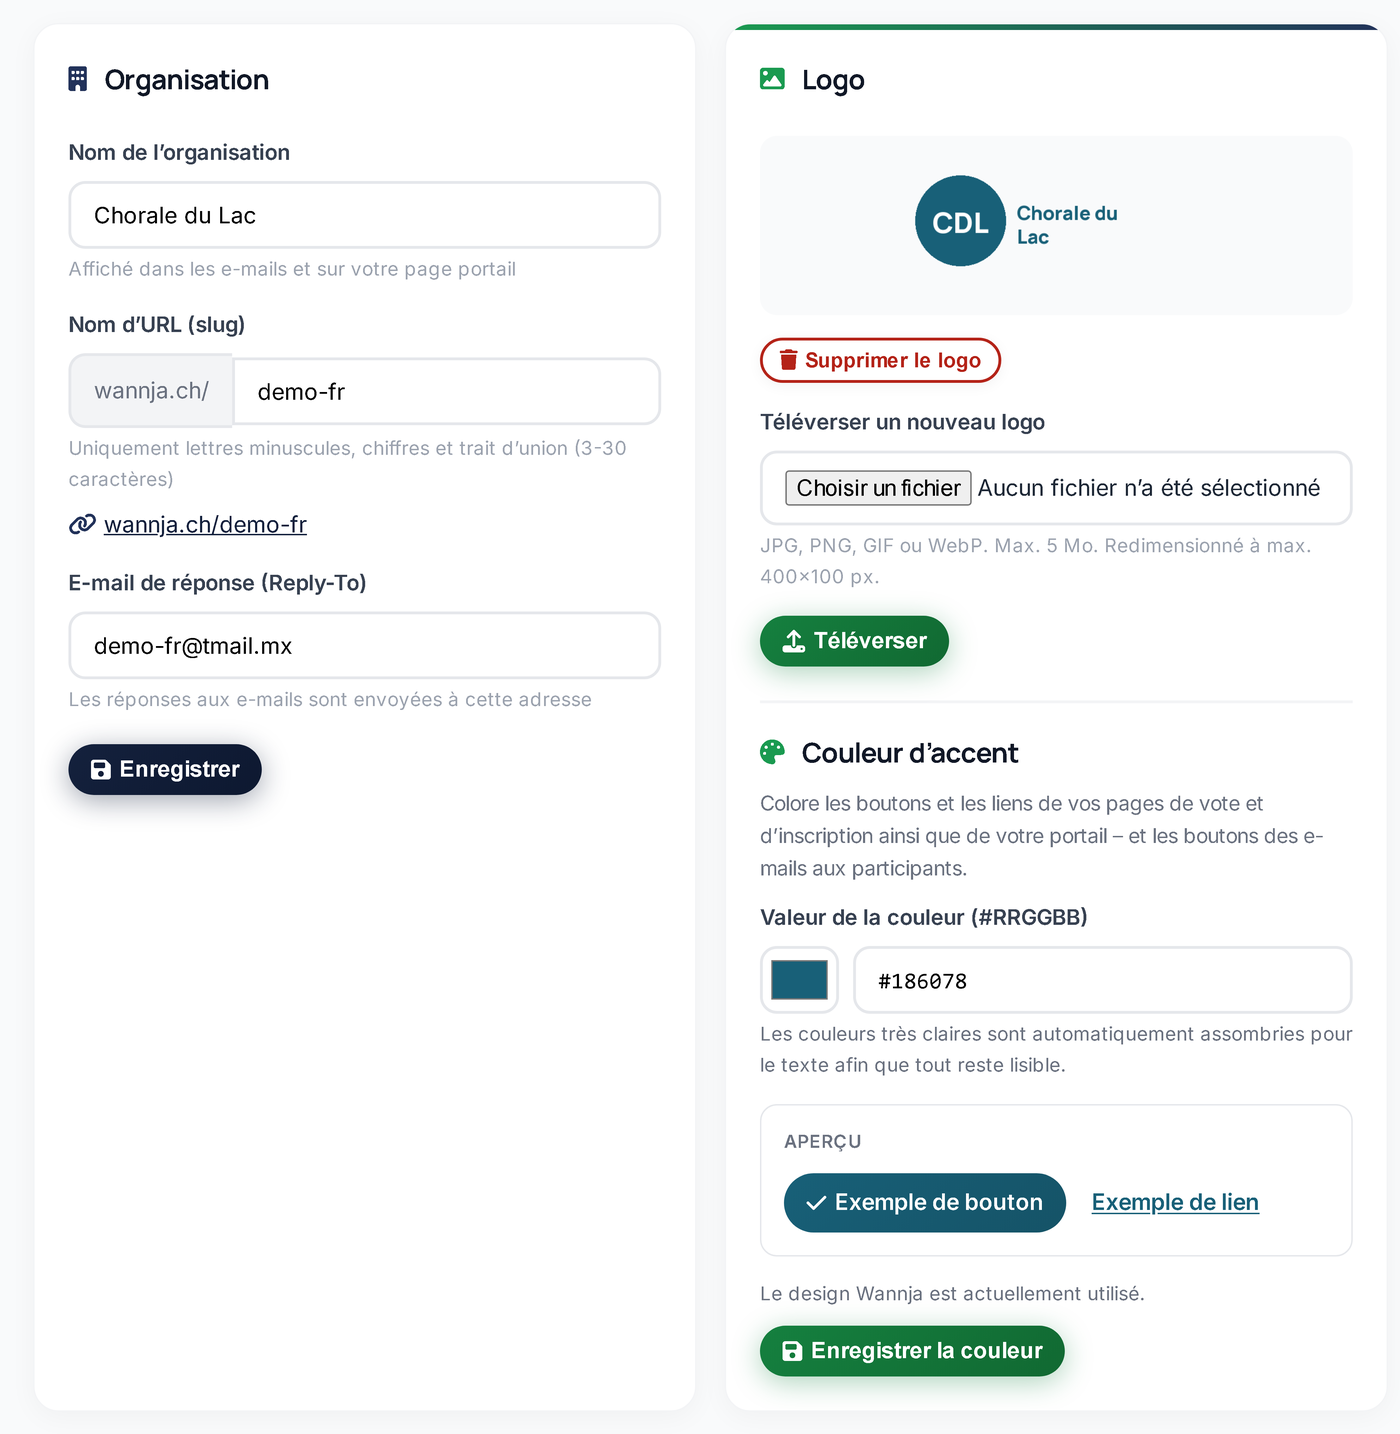Open the accent color picker swatch
Screen dimensions: 1400x1434
[x=799, y=980]
